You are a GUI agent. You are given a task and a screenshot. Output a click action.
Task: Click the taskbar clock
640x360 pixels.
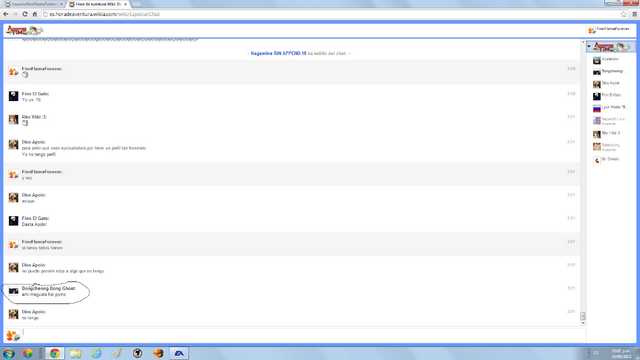click(x=622, y=353)
